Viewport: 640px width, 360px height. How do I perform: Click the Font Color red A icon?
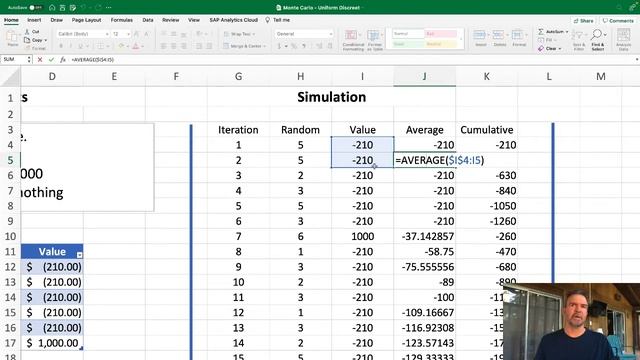click(136, 46)
